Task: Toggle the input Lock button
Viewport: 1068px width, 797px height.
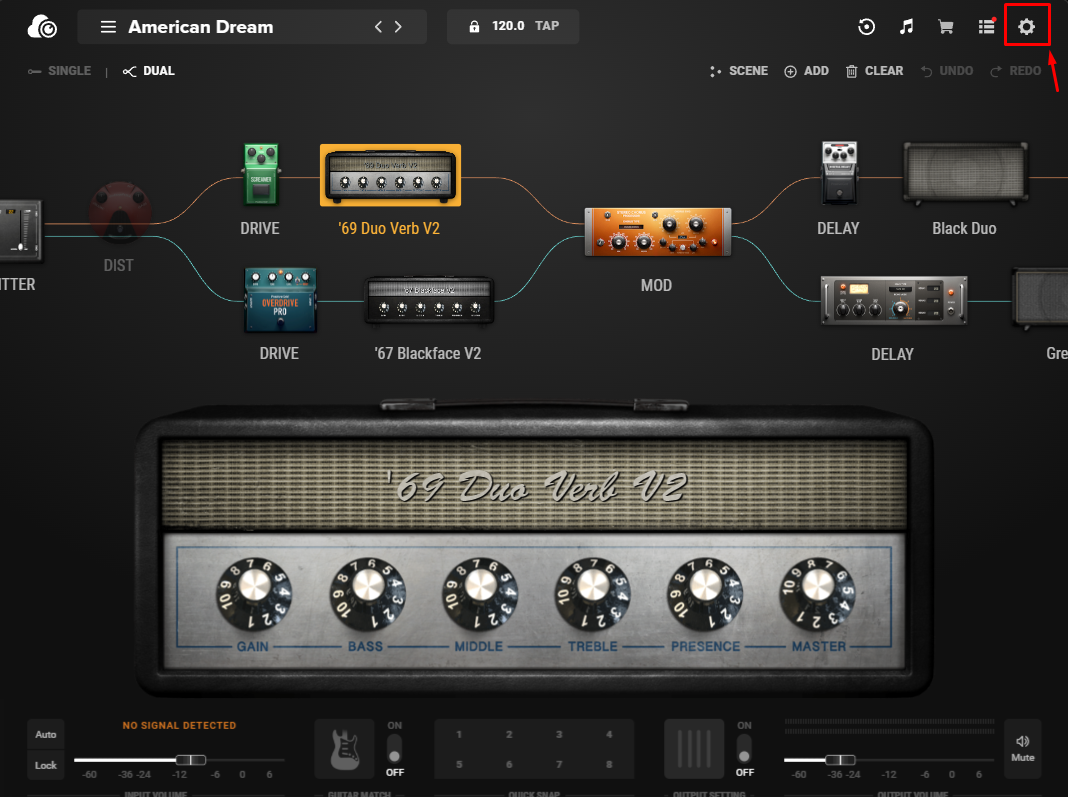Action: click(x=46, y=765)
